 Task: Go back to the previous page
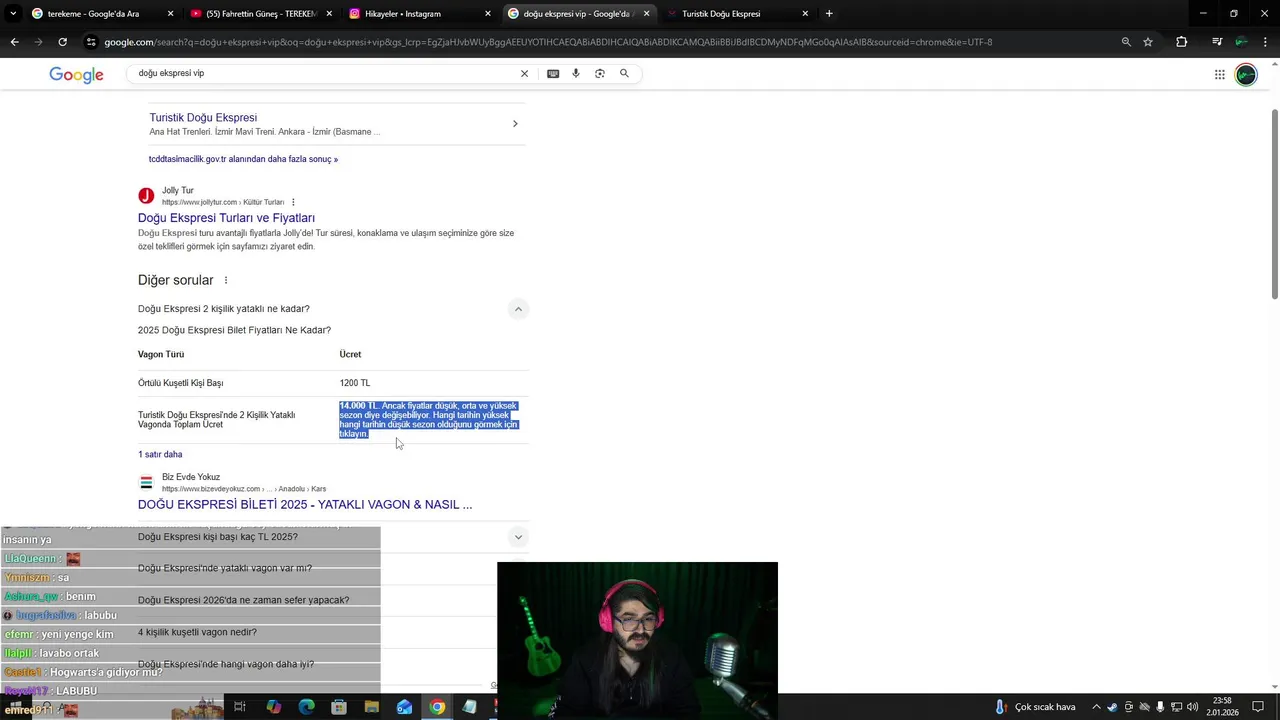(14, 42)
